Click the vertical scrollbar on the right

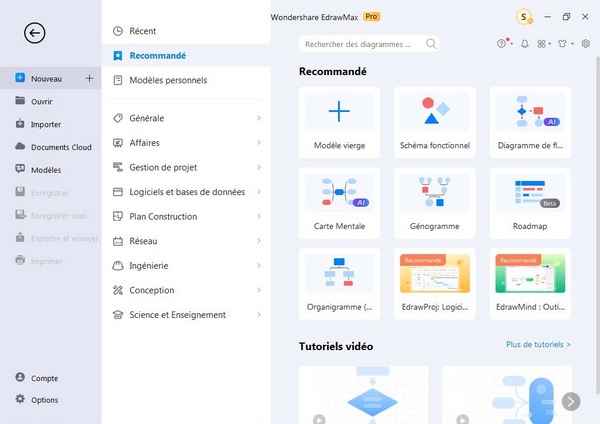pyautogui.click(x=598, y=225)
